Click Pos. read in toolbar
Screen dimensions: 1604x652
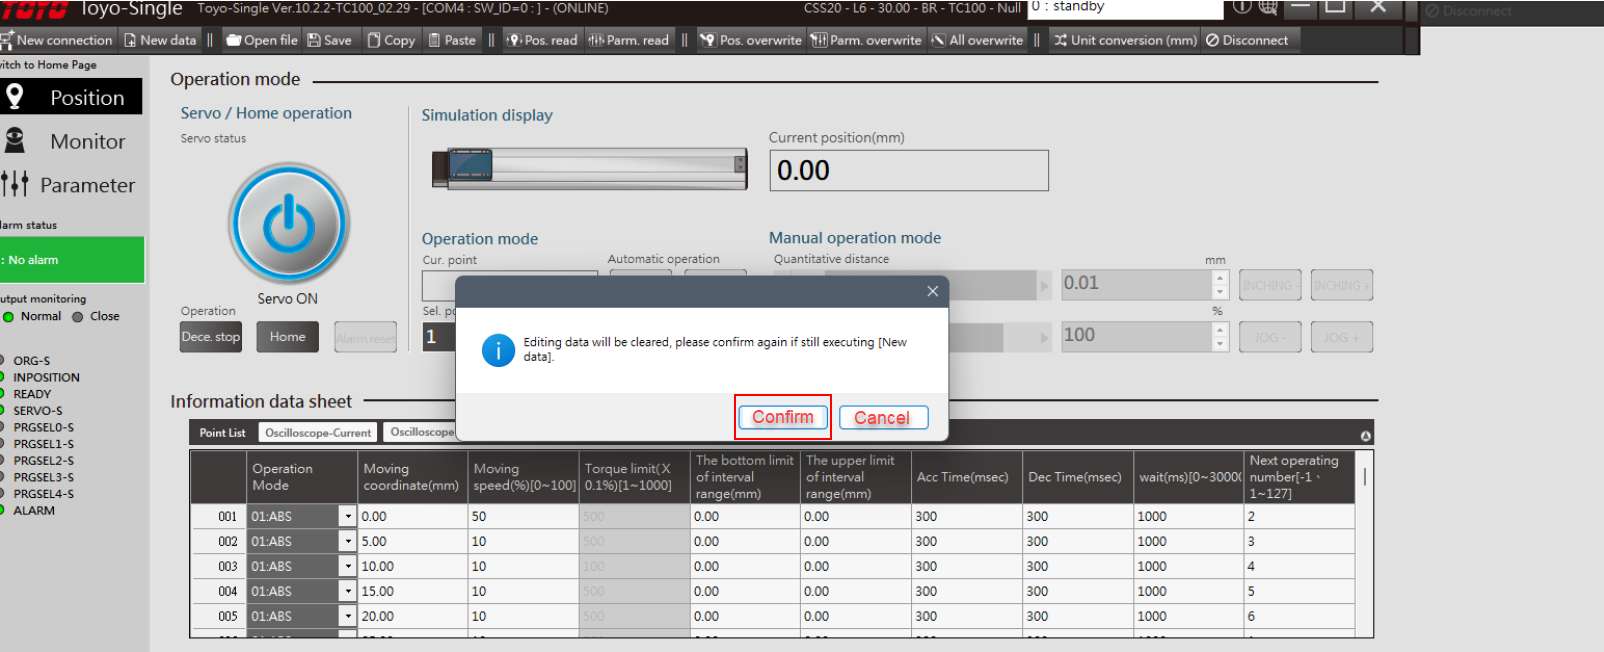pos(542,40)
